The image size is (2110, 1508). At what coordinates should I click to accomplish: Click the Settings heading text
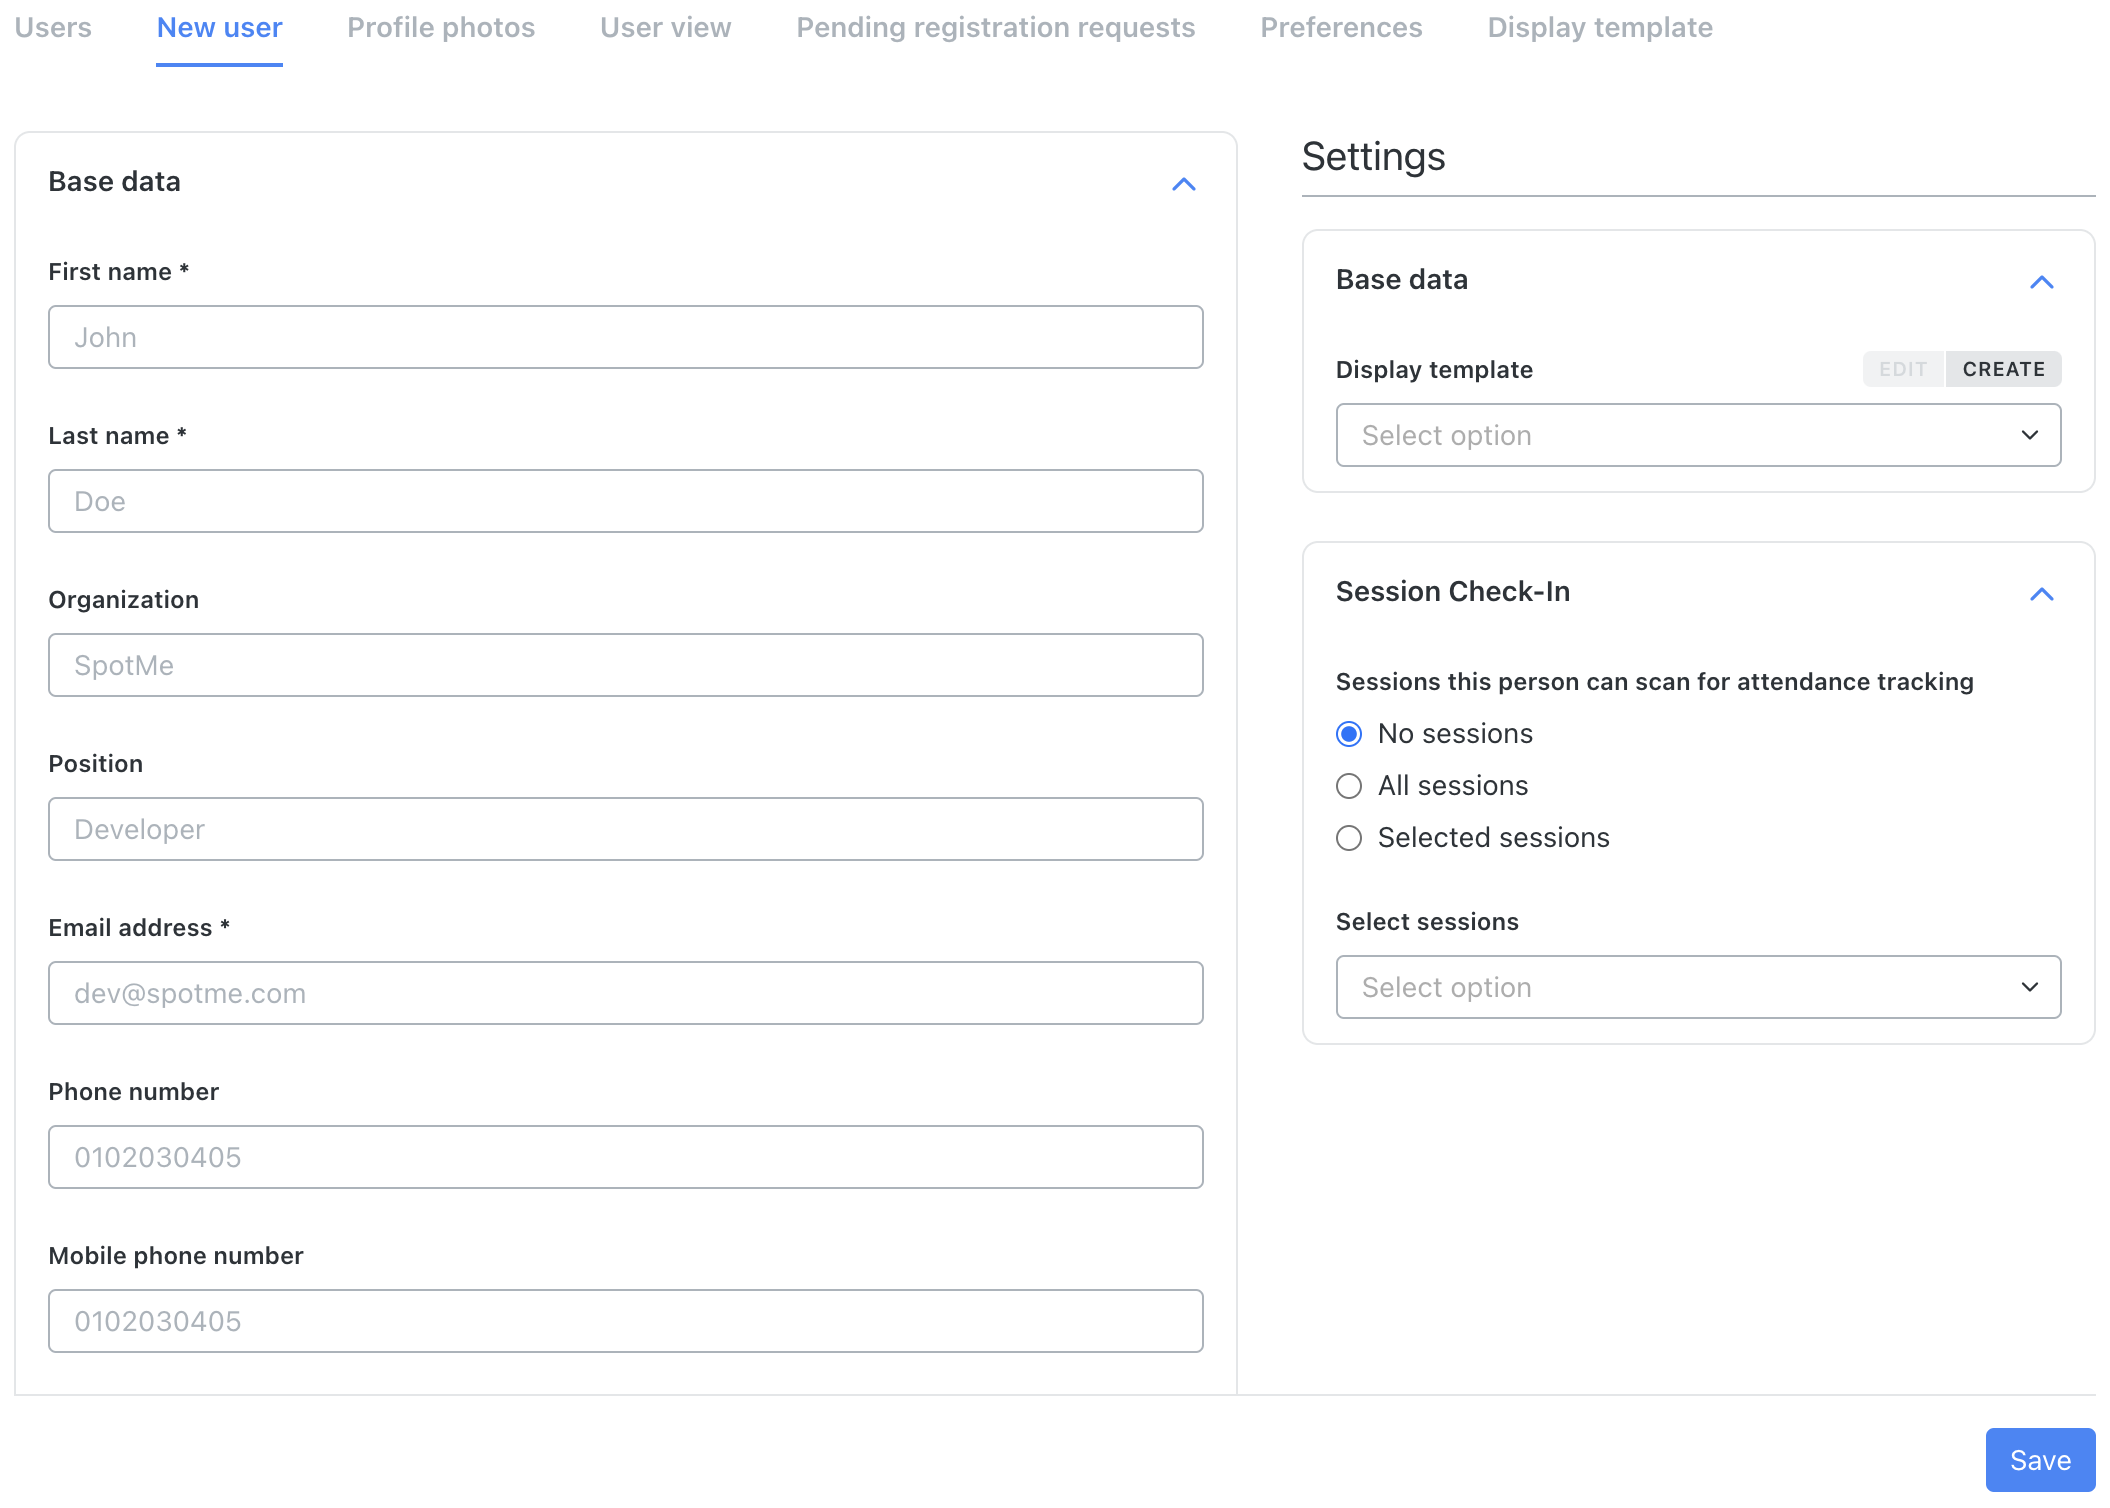pos(1373,157)
